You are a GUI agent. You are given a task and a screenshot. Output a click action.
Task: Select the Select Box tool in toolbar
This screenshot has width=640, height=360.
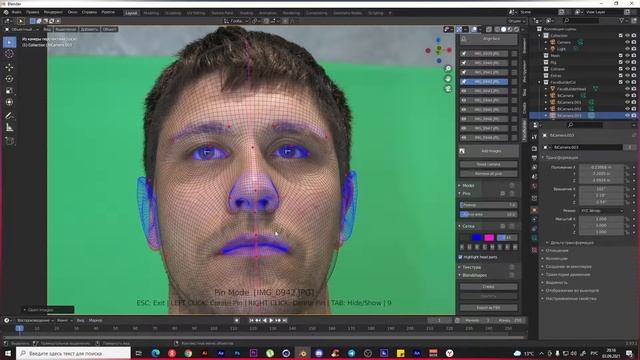coord(9,42)
